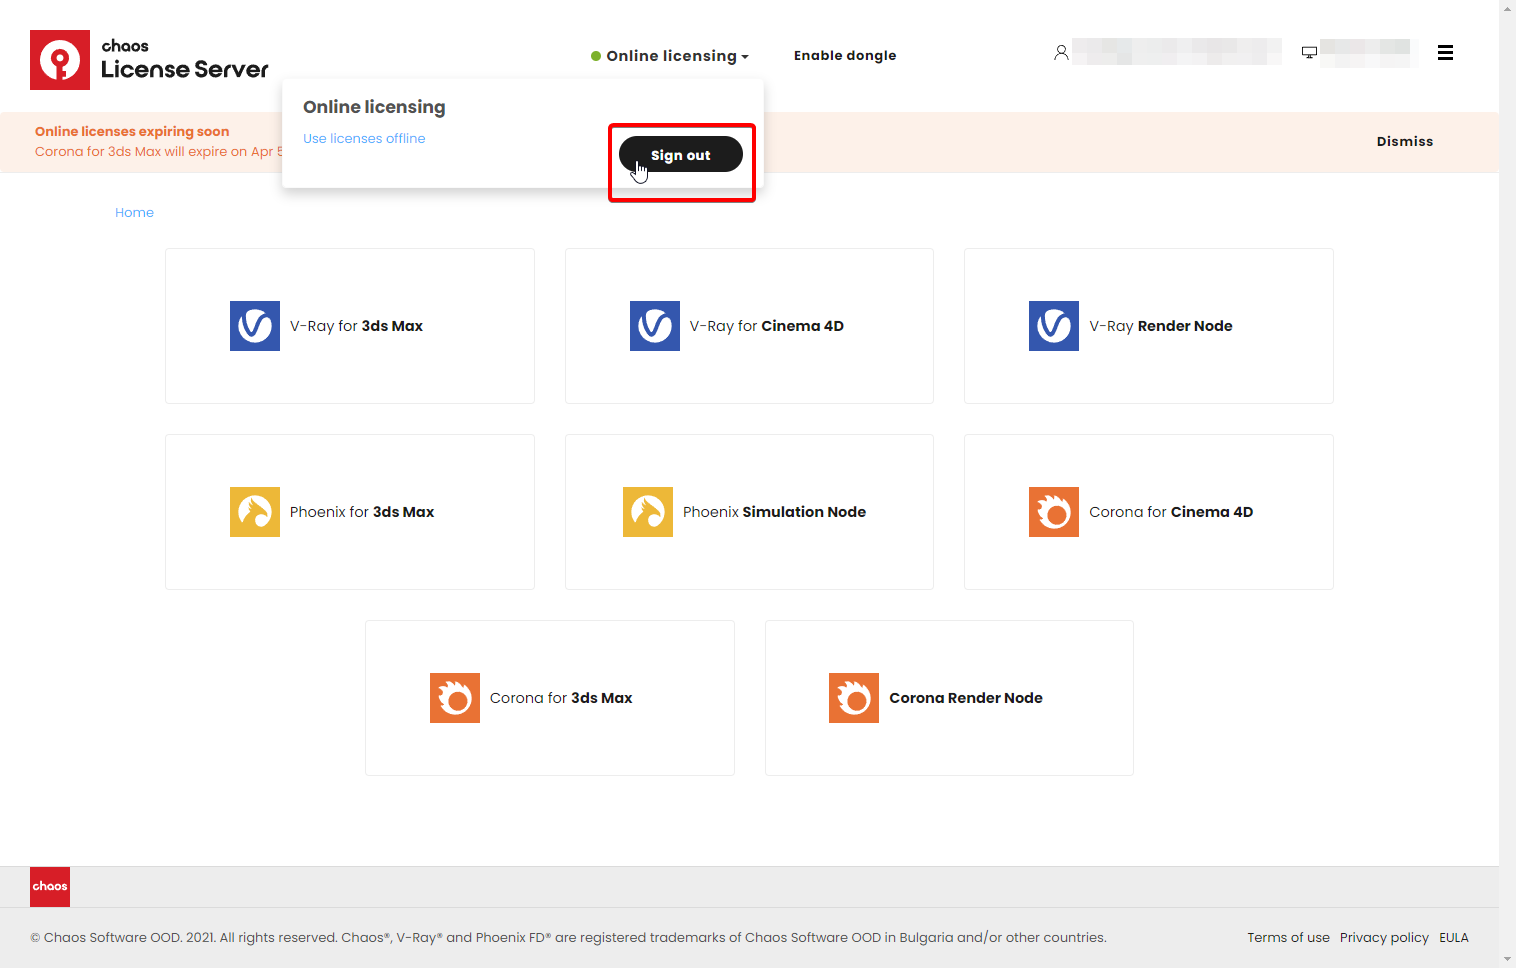Click the computer monitor icon in header

[x=1309, y=53]
